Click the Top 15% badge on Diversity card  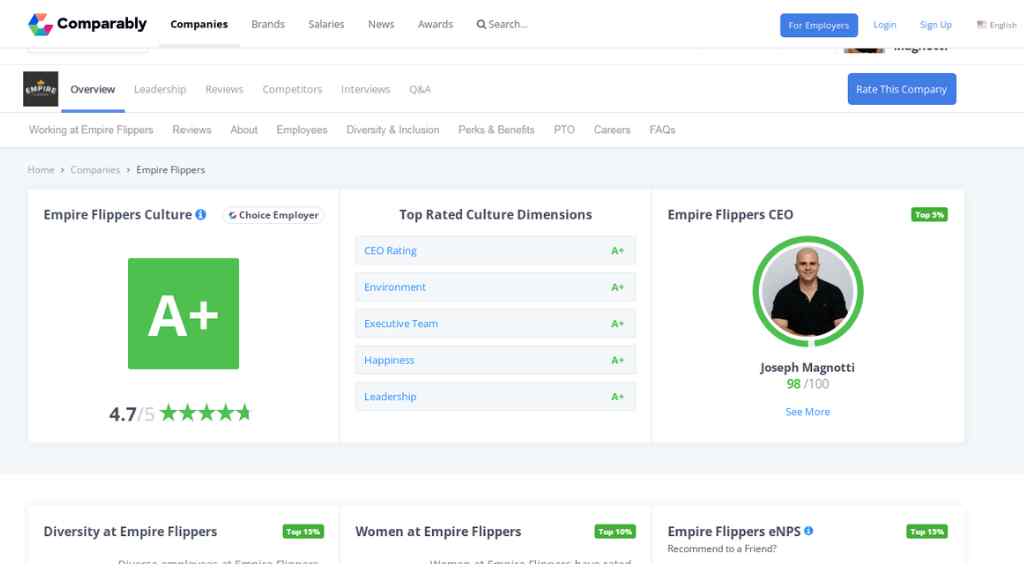tap(303, 532)
